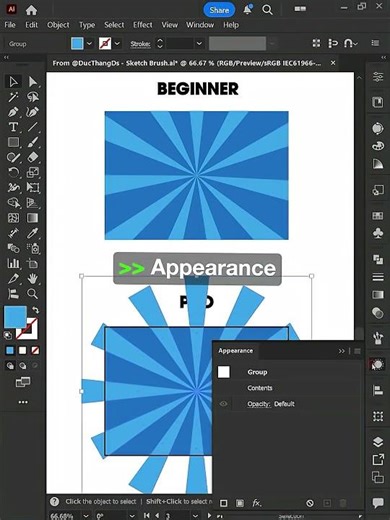Click the control bar stroke swatch
Image resolution: width=390 pixels, height=520 pixels.
(105, 44)
